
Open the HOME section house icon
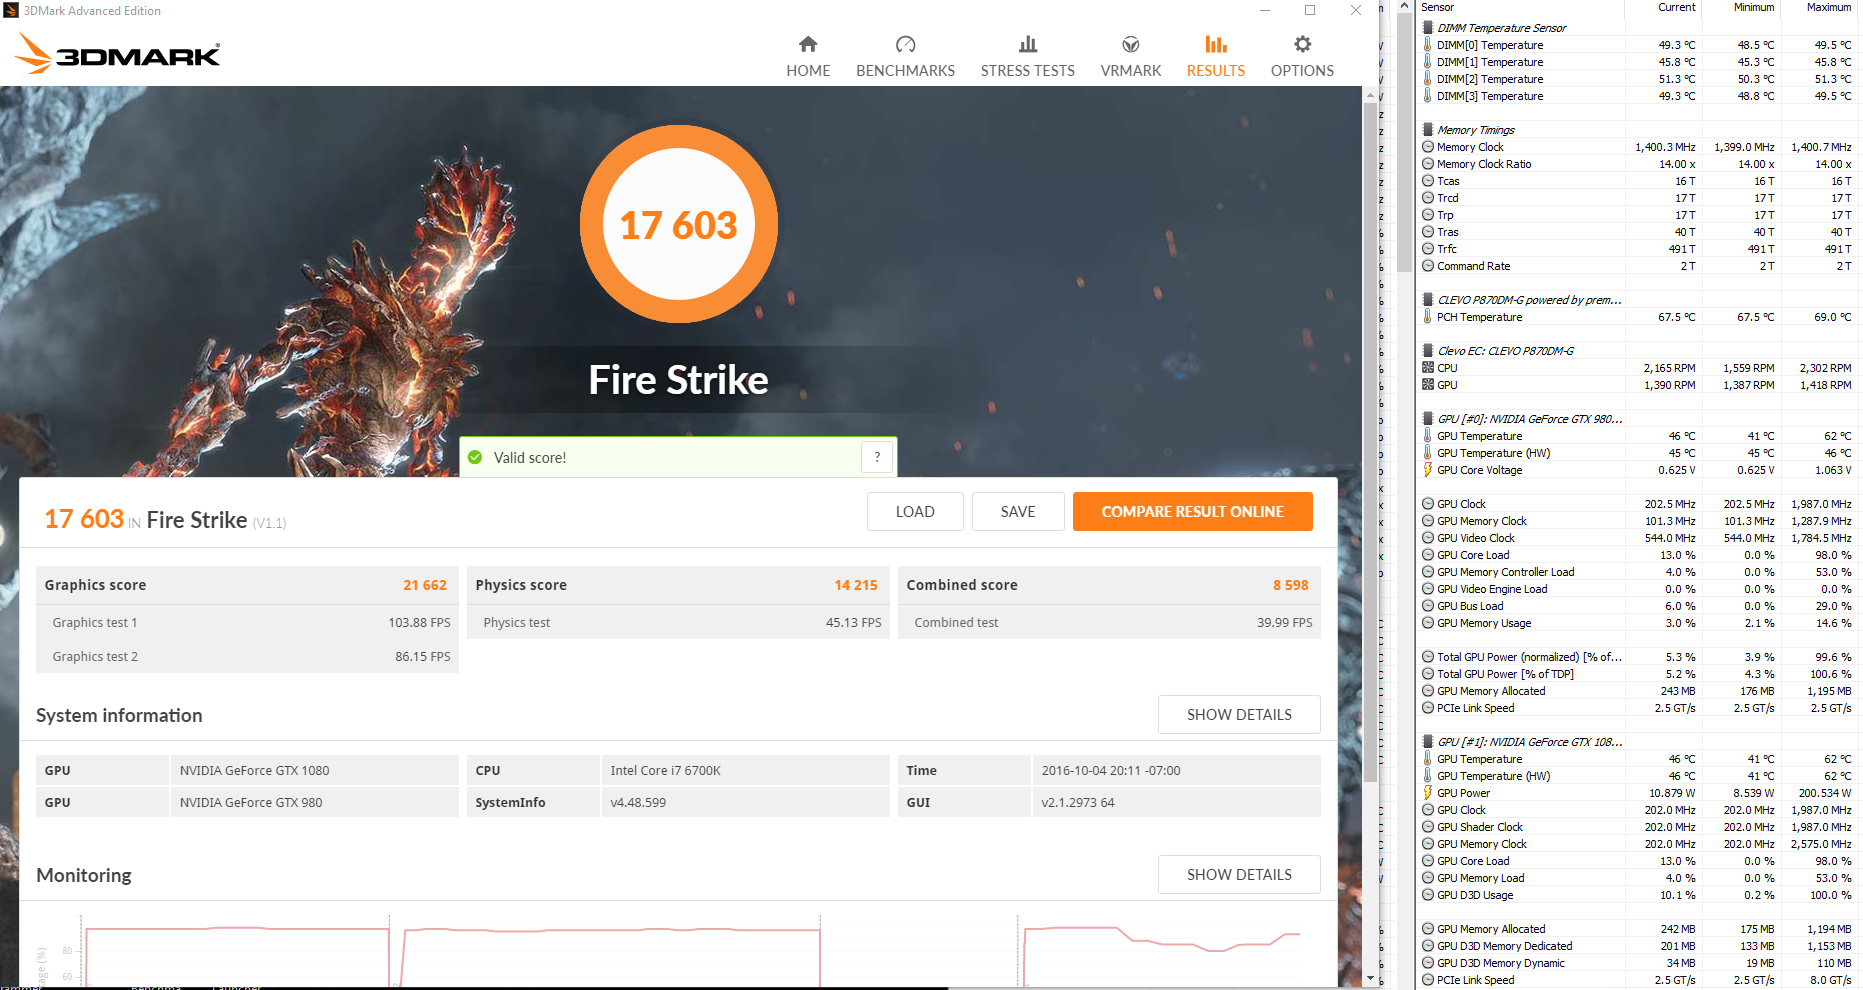coord(808,44)
